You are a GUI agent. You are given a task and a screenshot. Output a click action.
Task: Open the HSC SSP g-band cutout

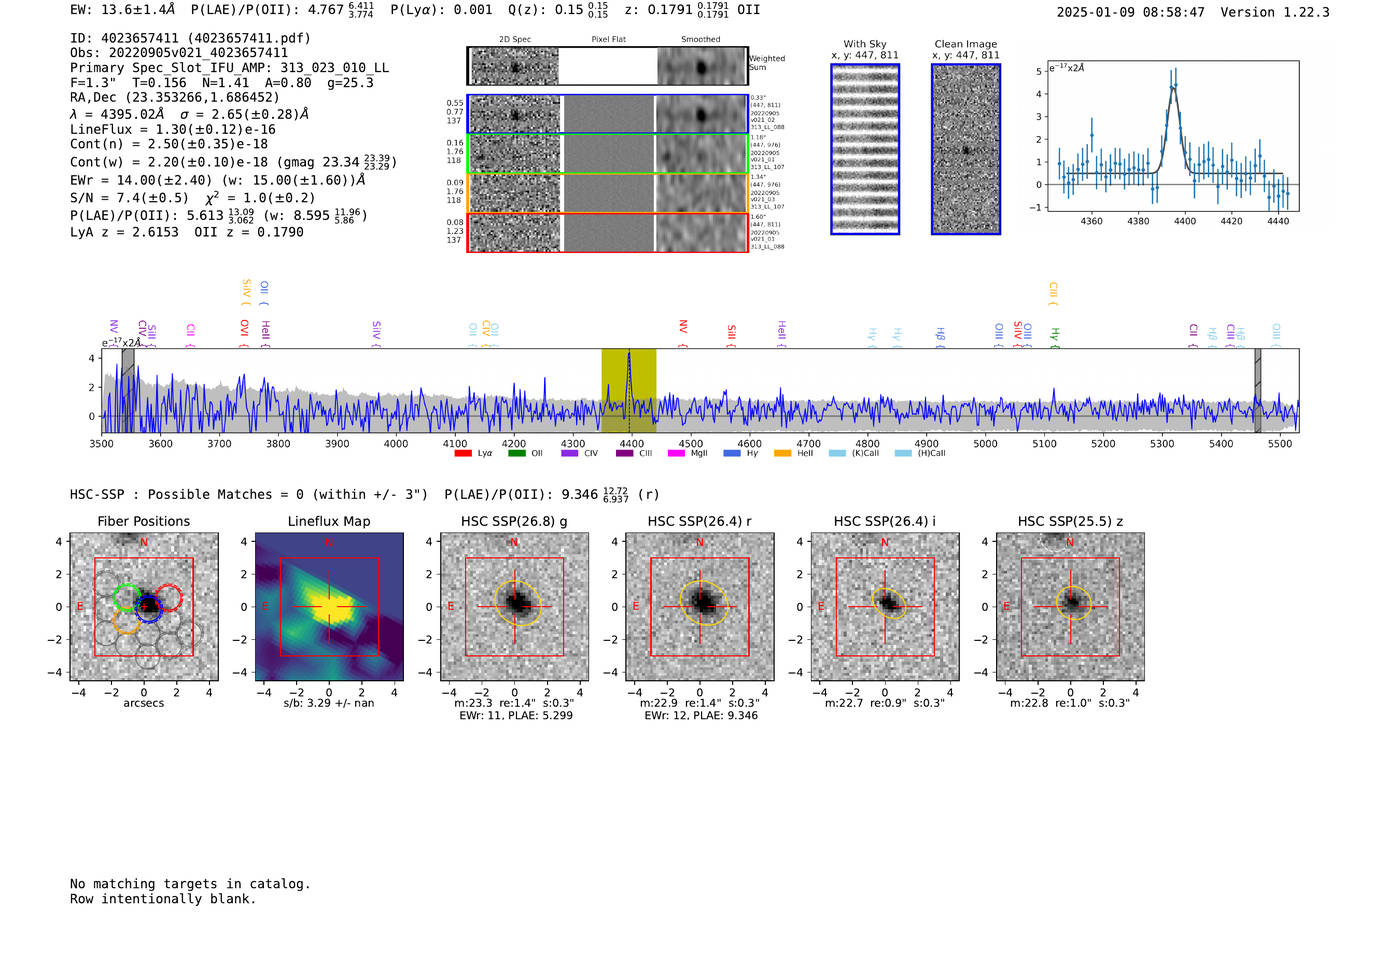pyautogui.click(x=515, y=607)
